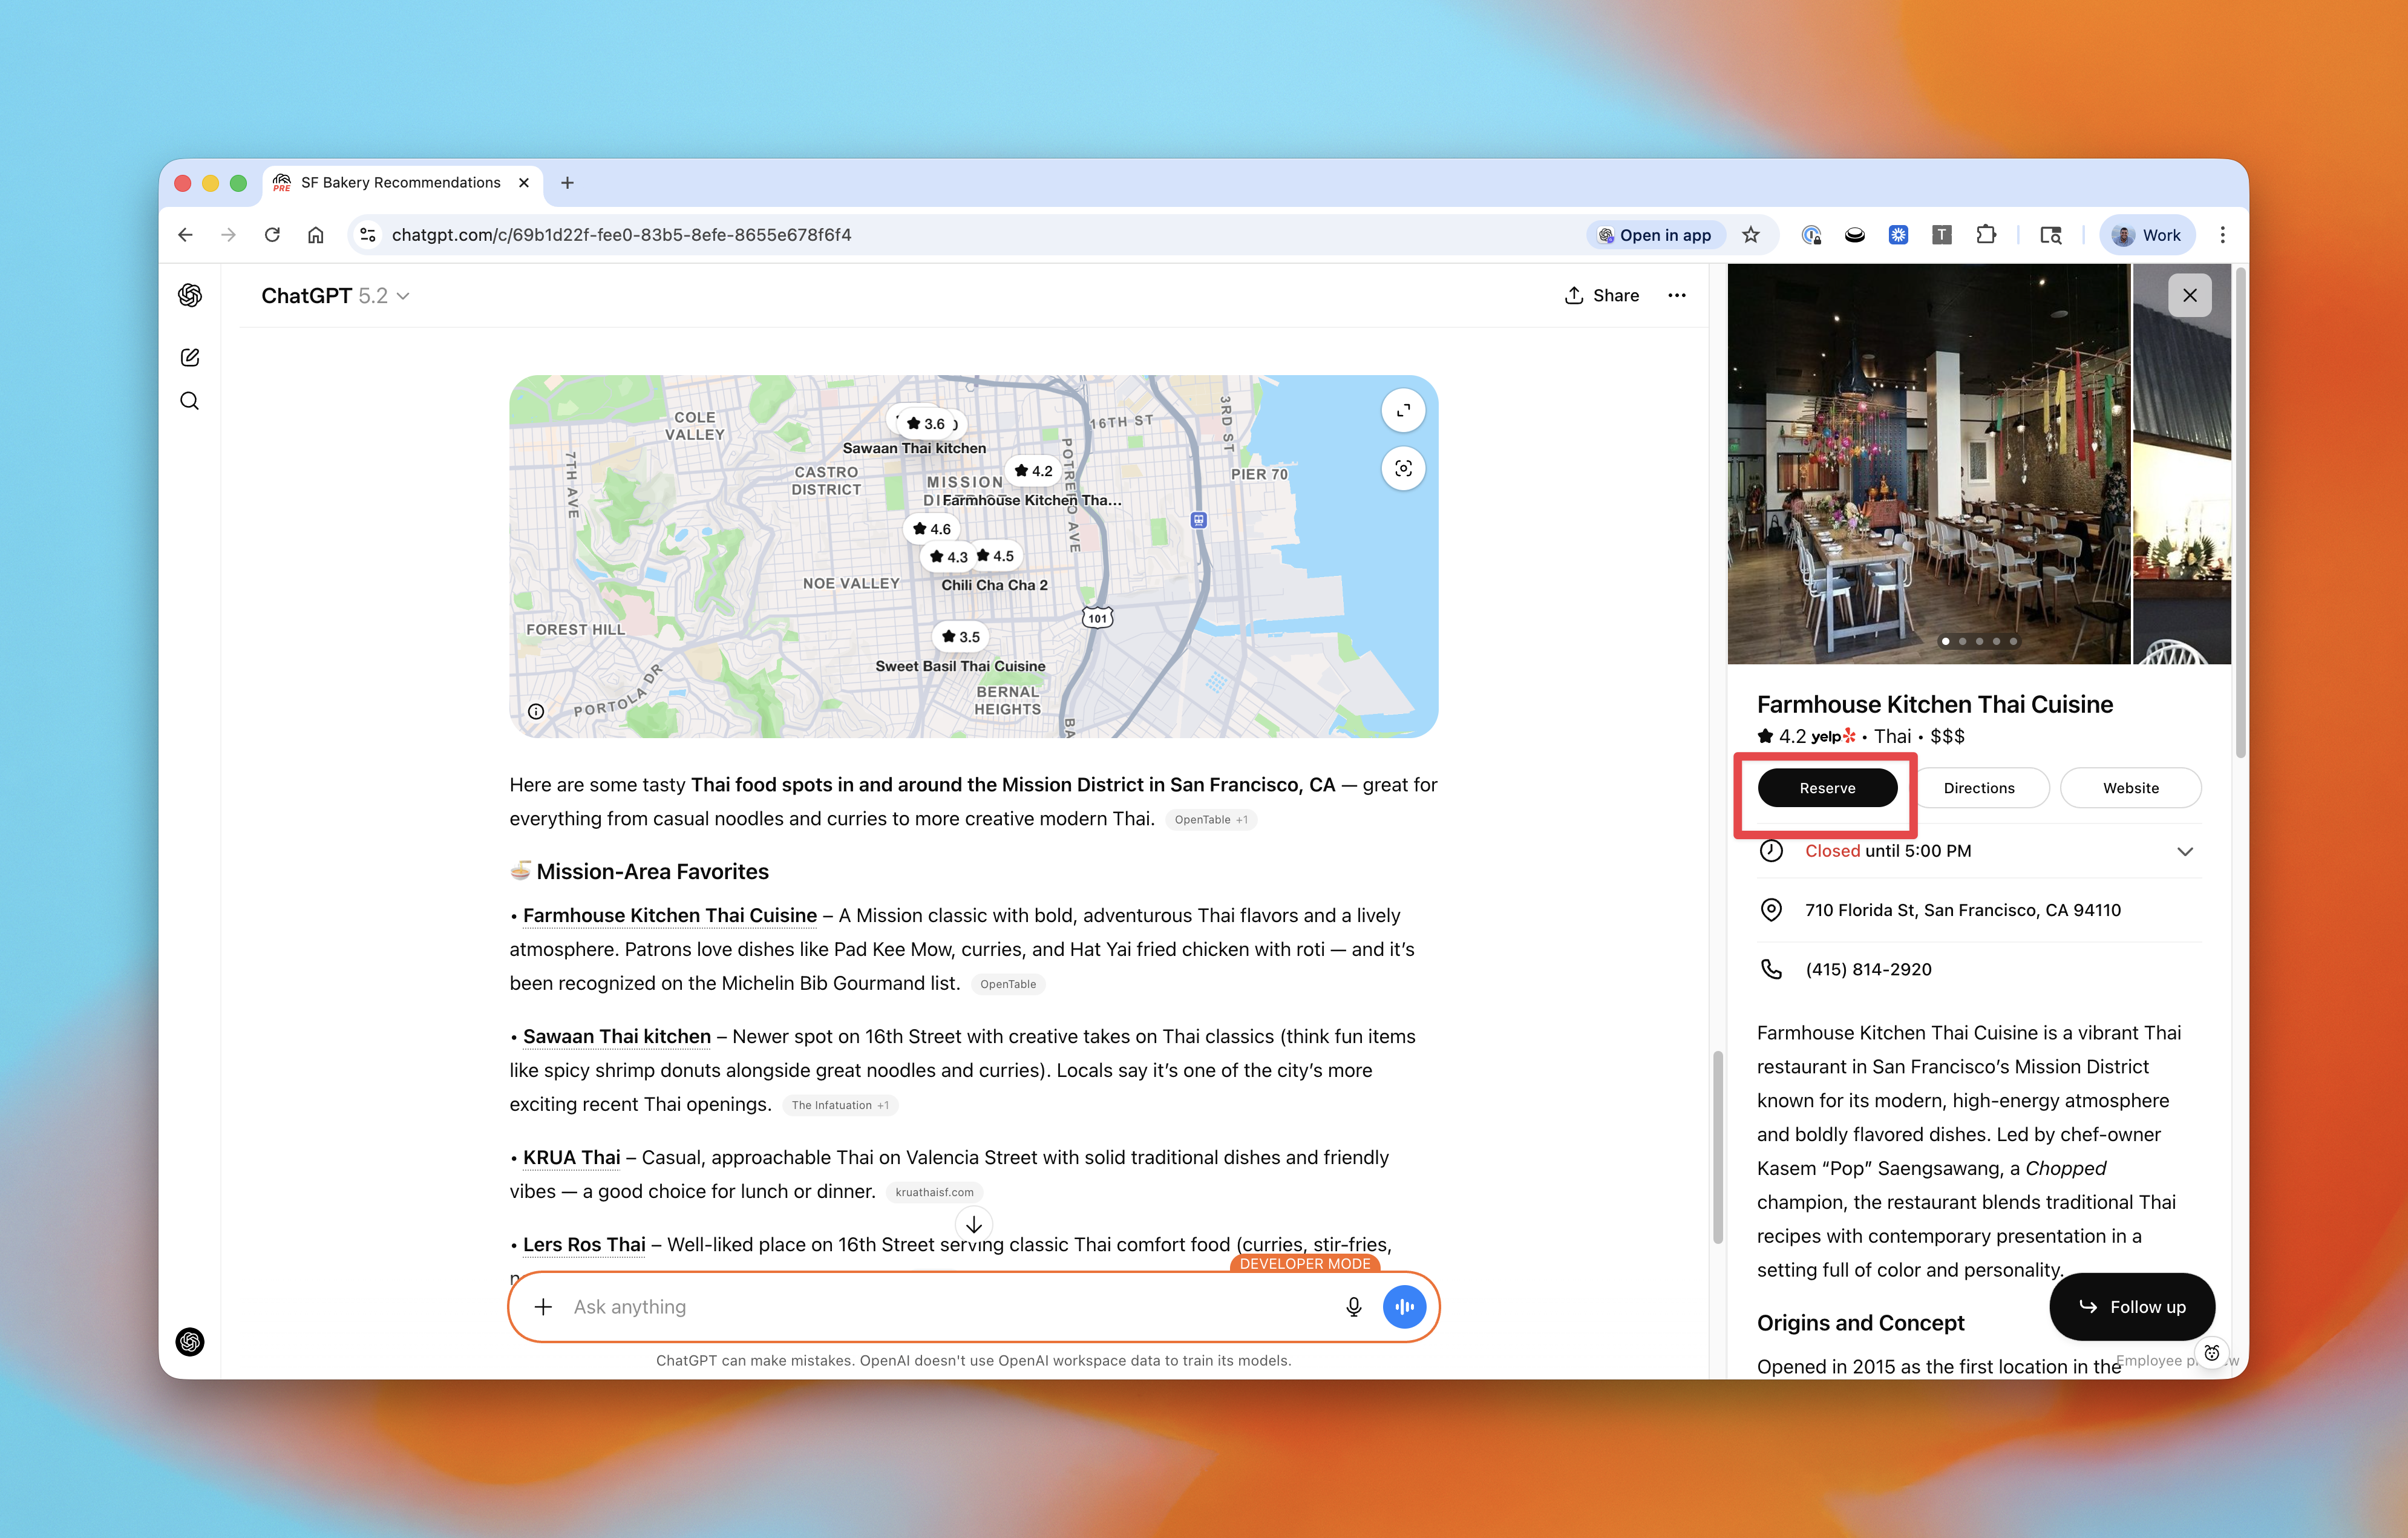Bookmark the page with the star icon

(1751, 235)
